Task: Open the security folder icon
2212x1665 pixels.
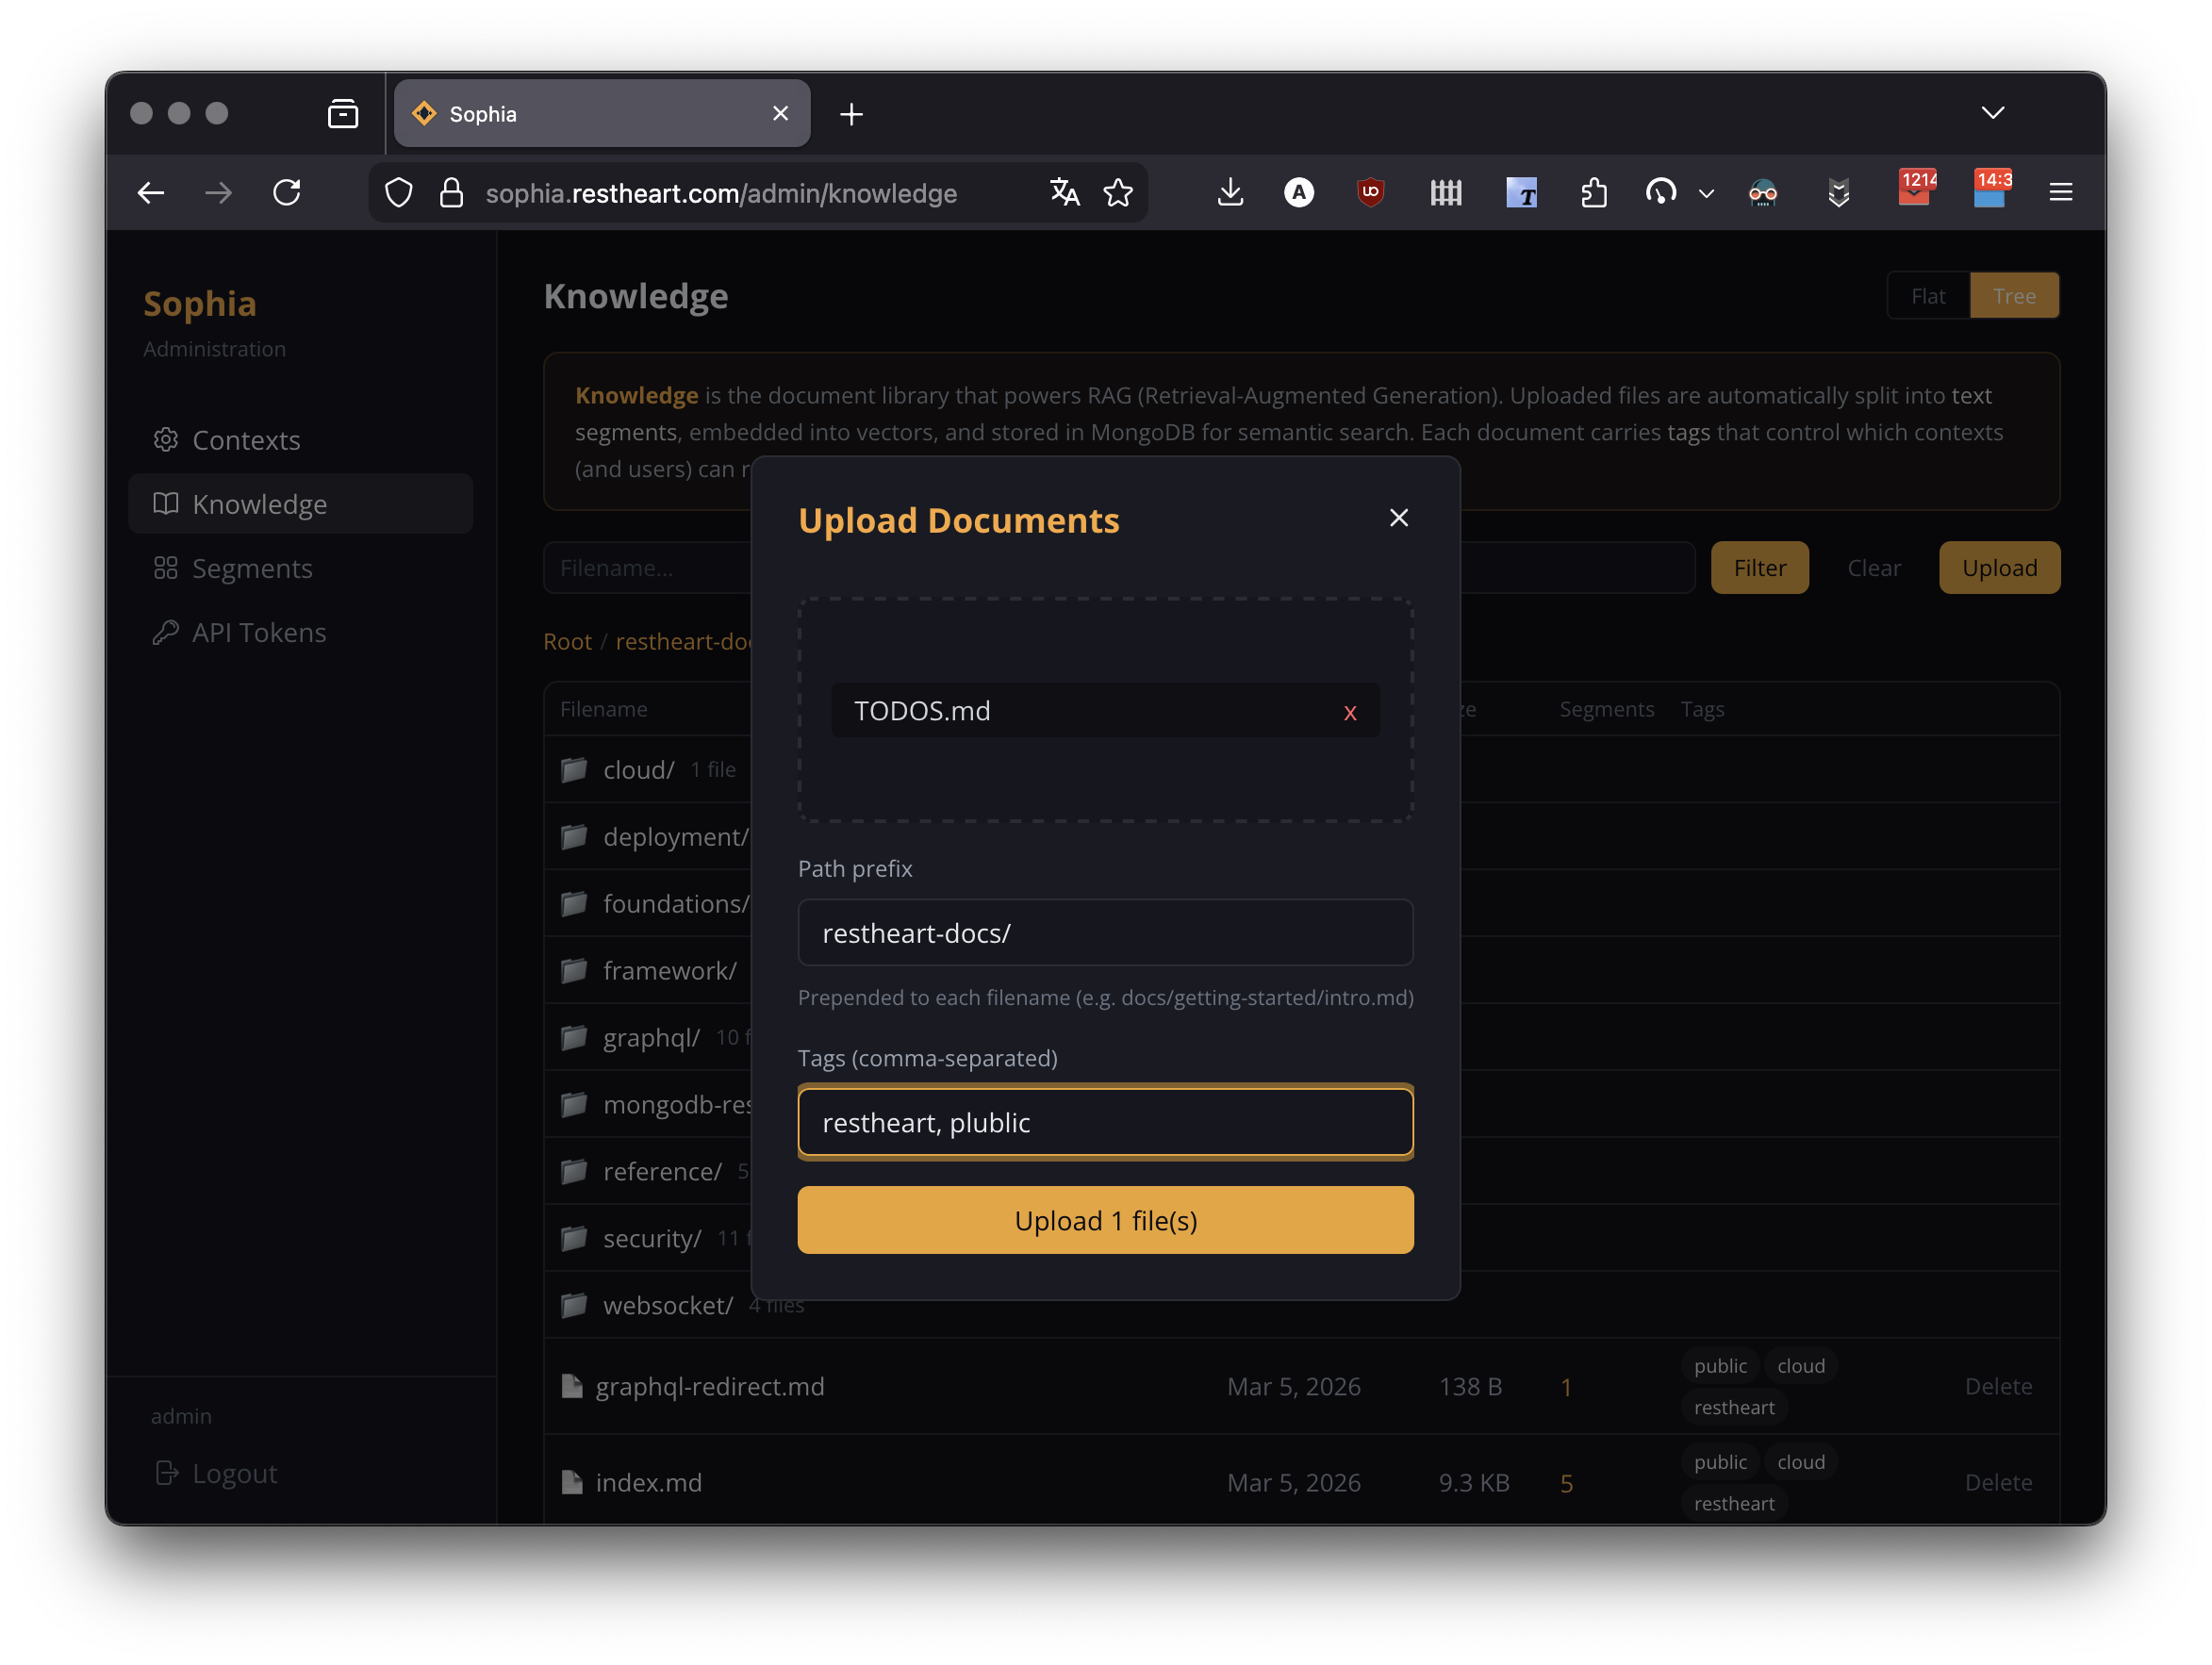Action: click(573, 1238)
